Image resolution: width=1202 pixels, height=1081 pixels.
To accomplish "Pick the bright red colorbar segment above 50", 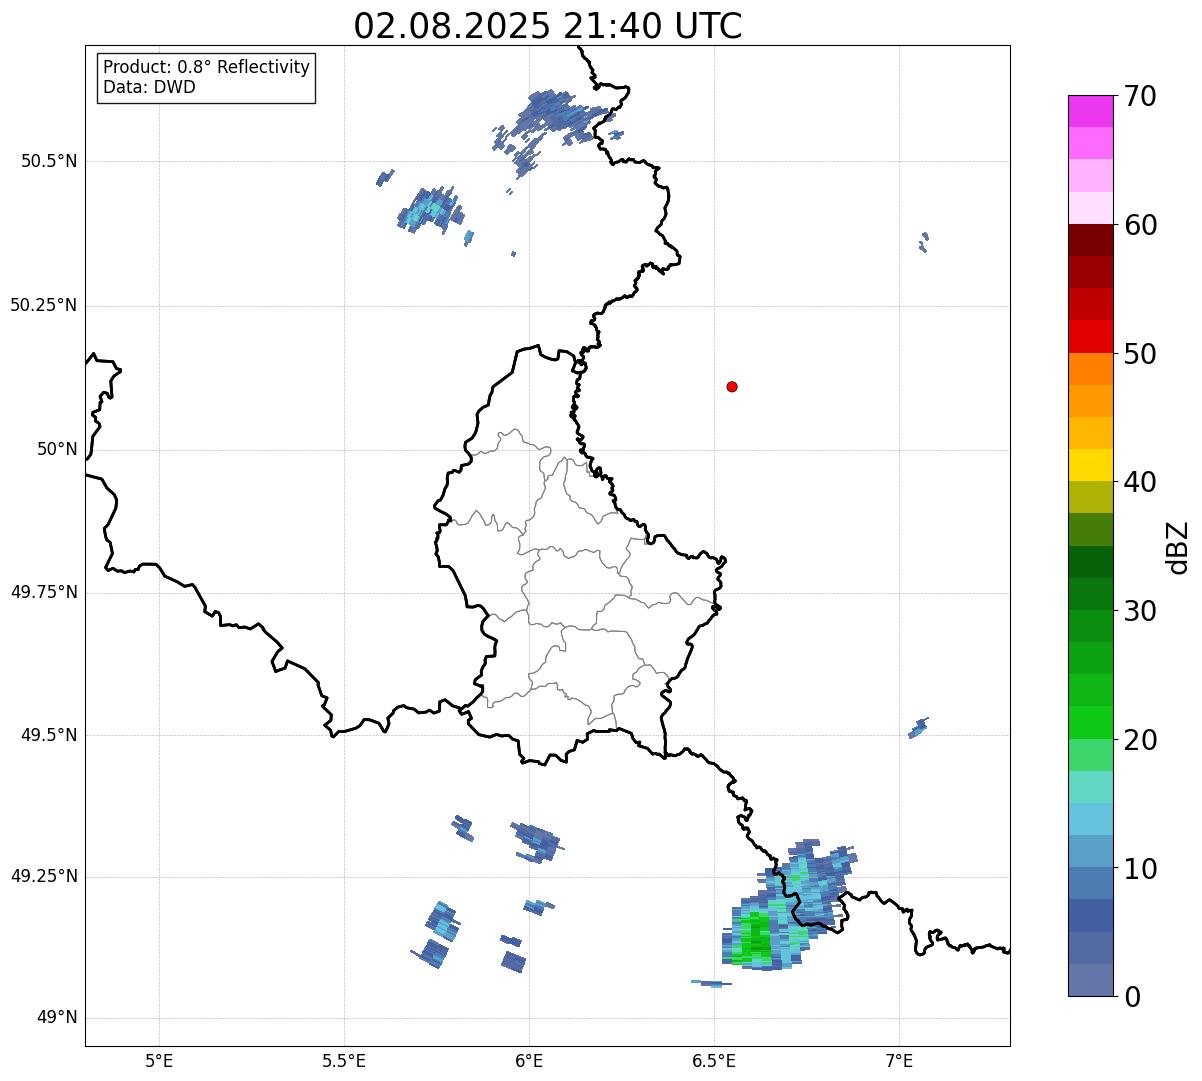I will [x=1090, y=336].
